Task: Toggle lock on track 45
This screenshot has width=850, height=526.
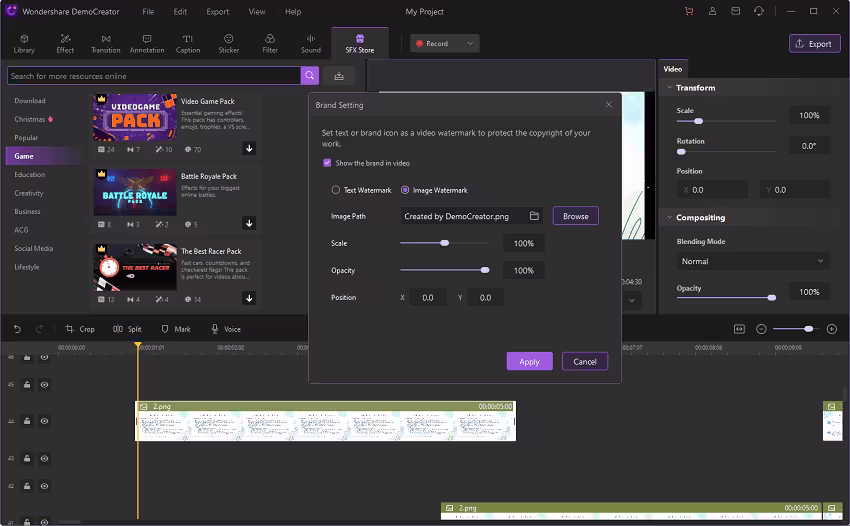Action: (x=27, y=384)
